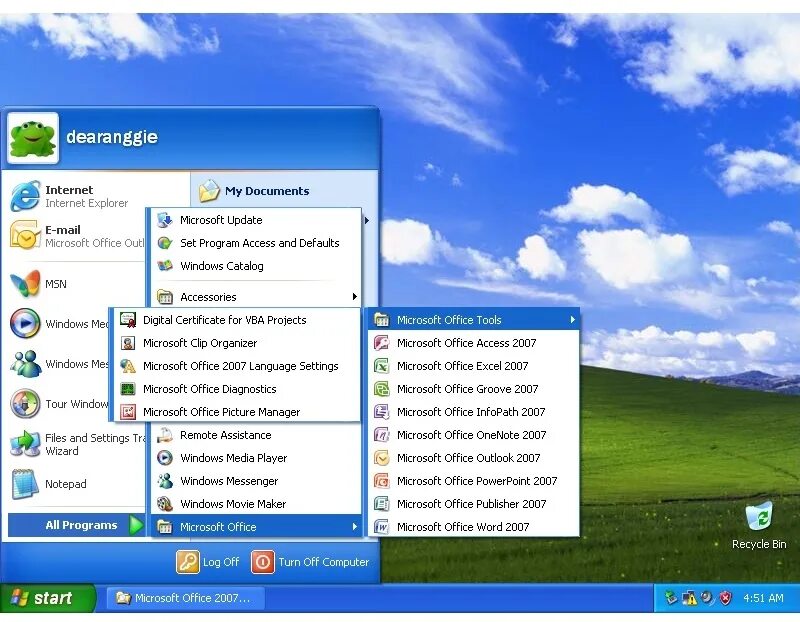
Task: Click the Microsoft Update icon
Action: 165,220
